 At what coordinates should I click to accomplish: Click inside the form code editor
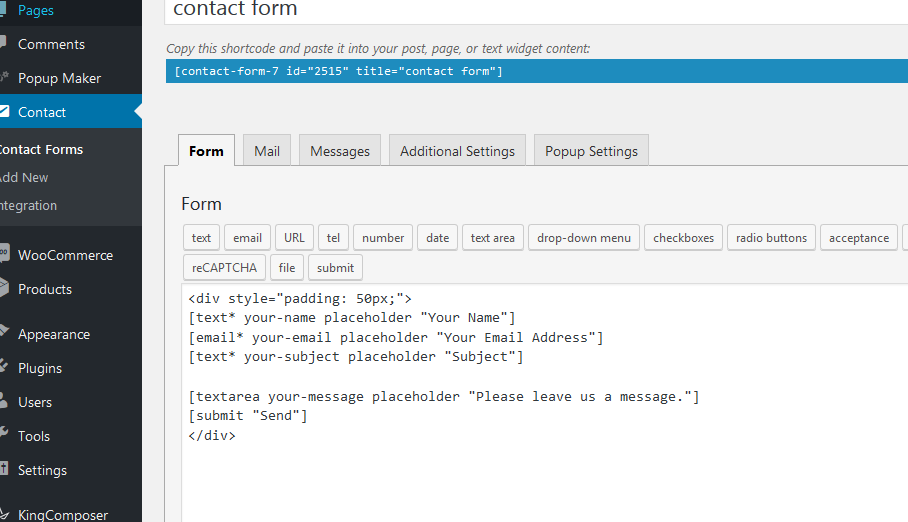point(540,470)
